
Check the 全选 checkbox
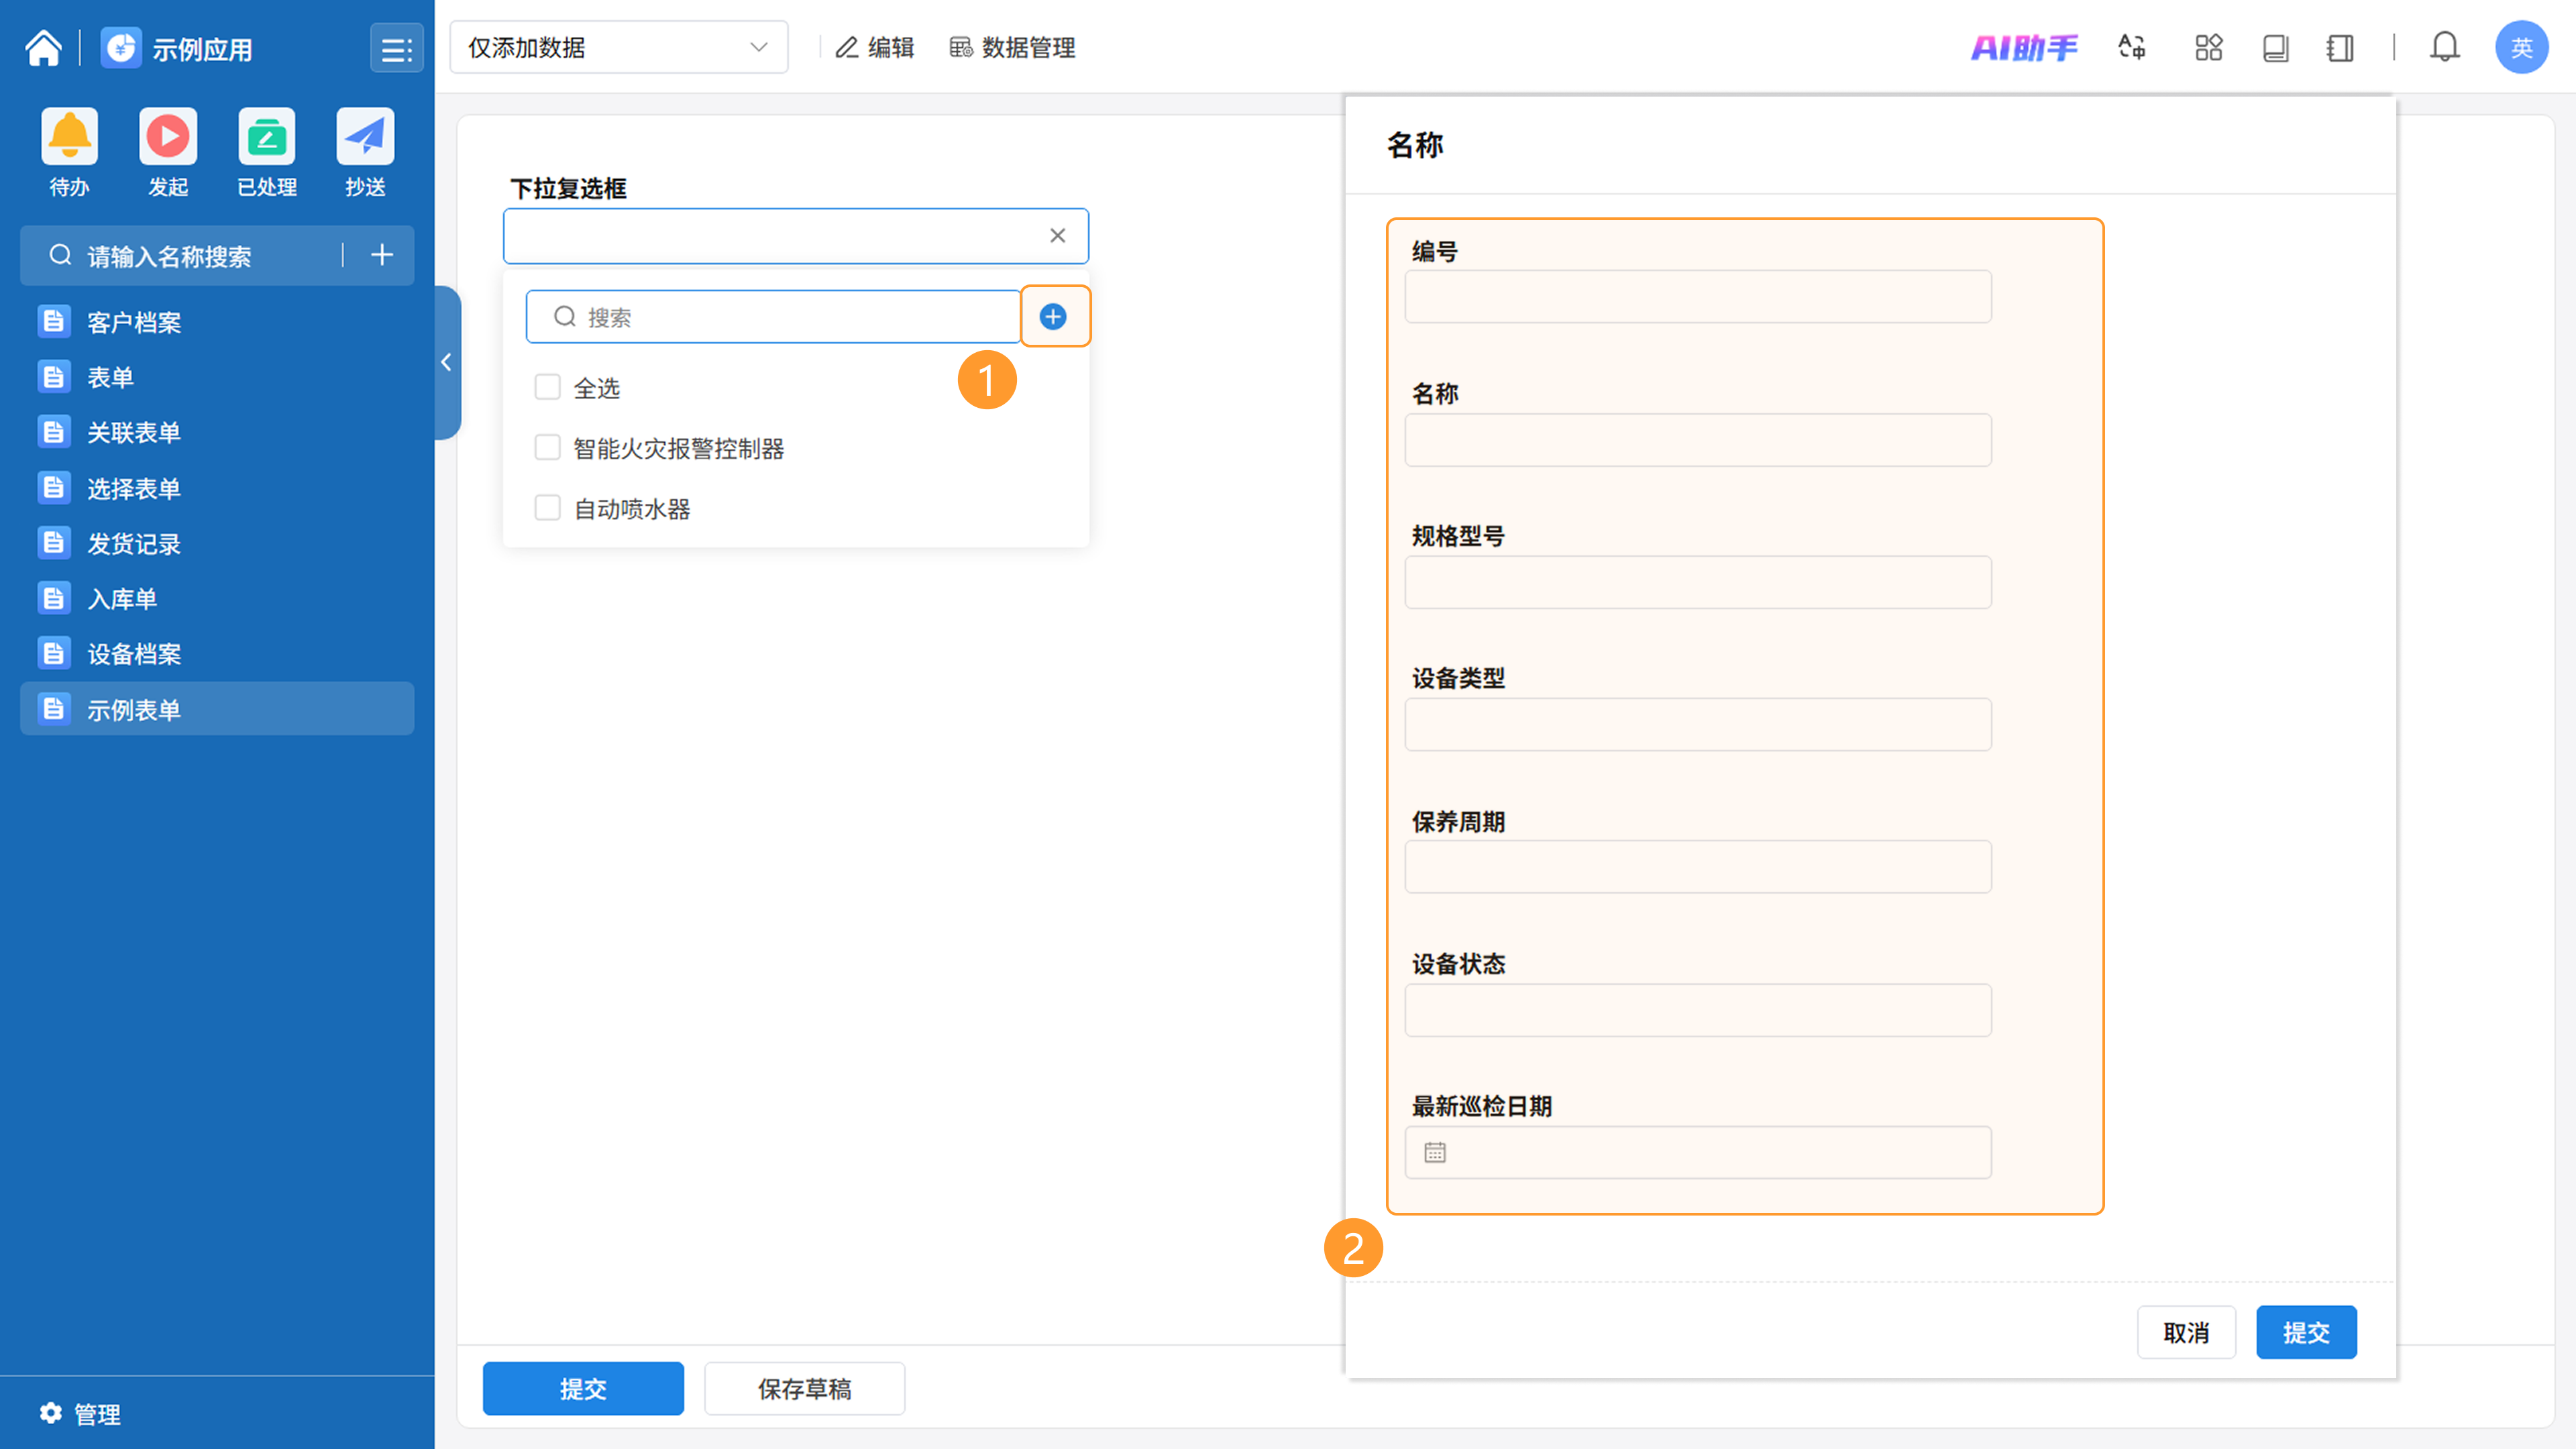click(547, 388)
